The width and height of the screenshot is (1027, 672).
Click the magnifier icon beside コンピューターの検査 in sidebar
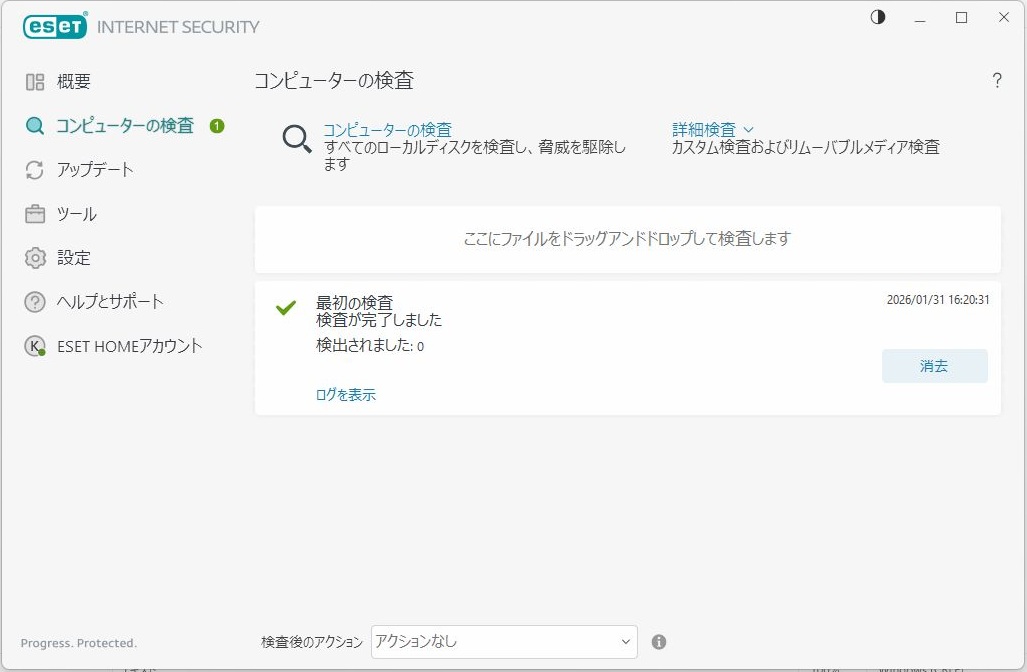(x=35, y=126)
